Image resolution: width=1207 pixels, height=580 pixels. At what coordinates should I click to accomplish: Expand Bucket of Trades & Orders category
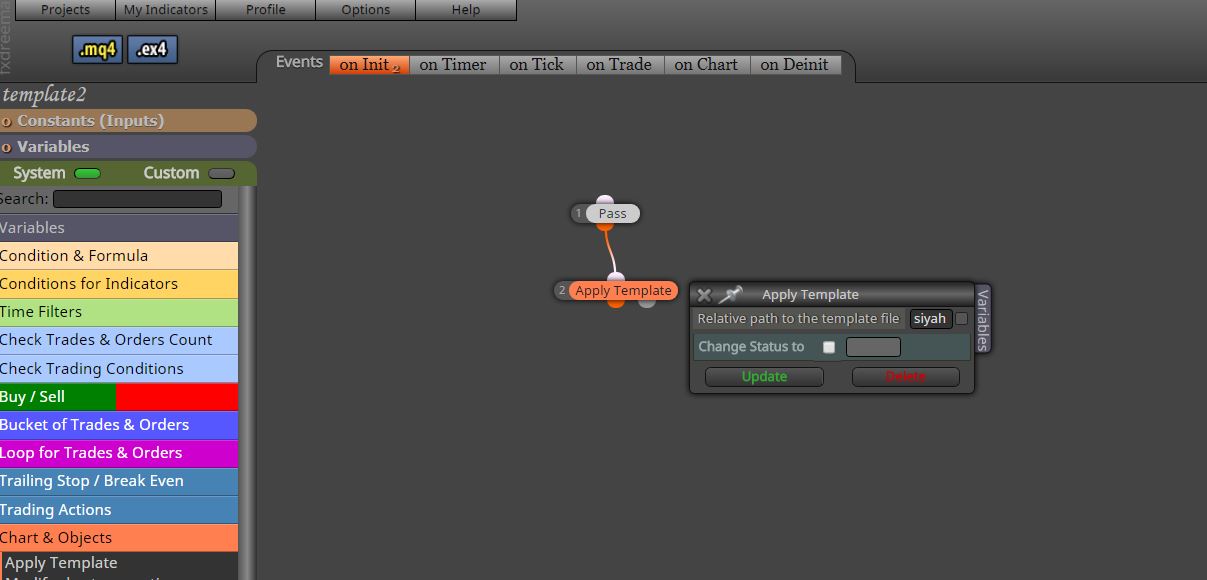click(x=119, y=425)
